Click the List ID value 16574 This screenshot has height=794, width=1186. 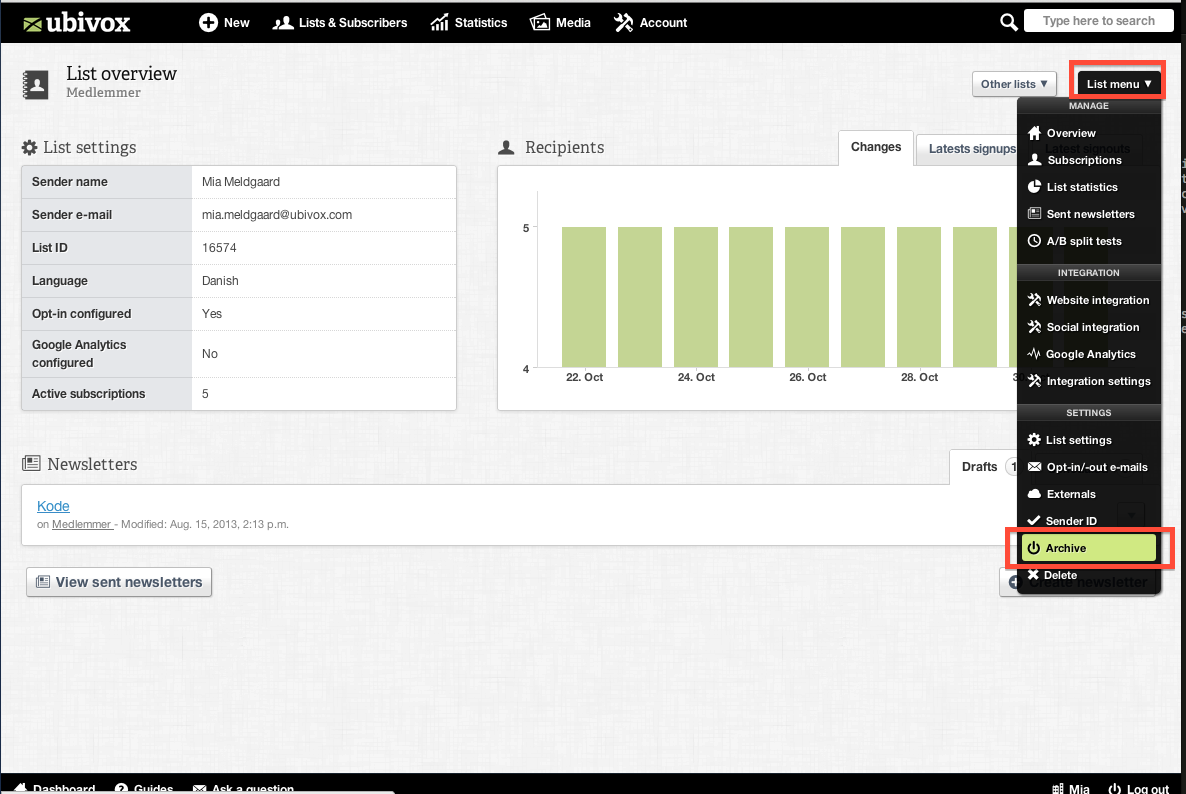point(219,248)
